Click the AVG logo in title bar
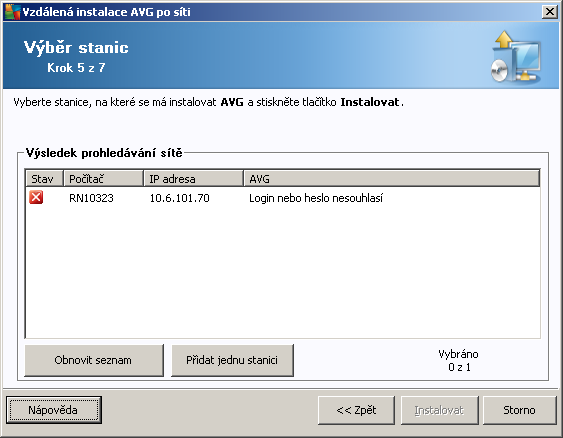Image resolution: width=563 pixels, height=438 pixels. [12, 12]
